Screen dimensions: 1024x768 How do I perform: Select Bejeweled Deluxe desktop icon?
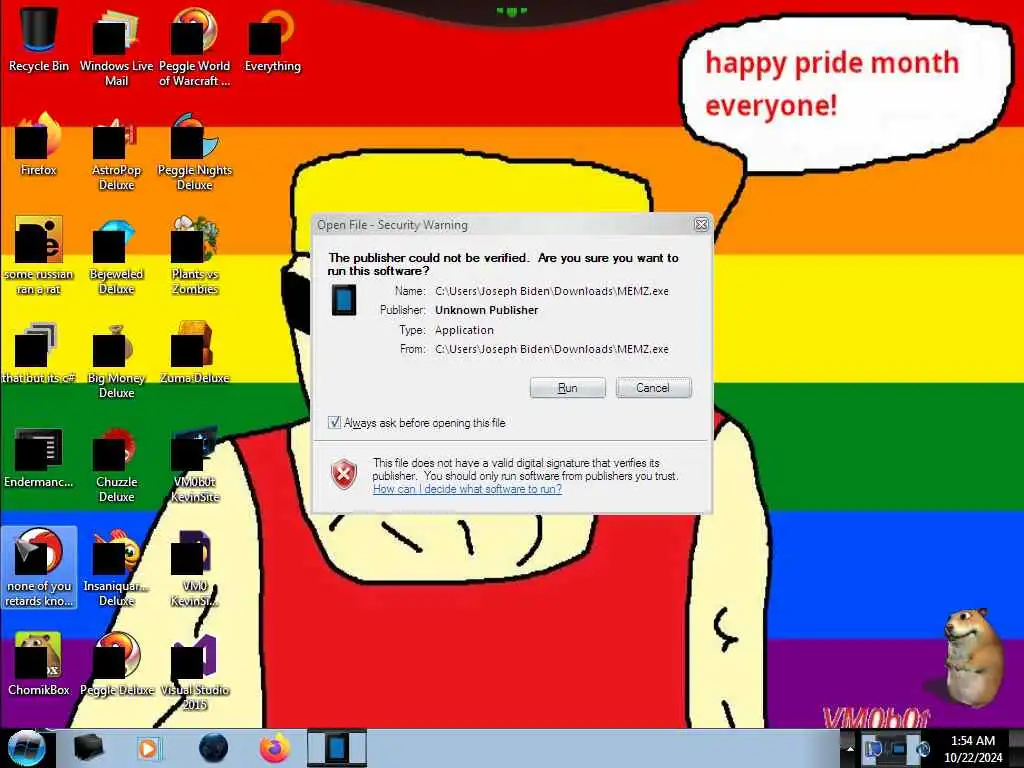pos(116,256)
